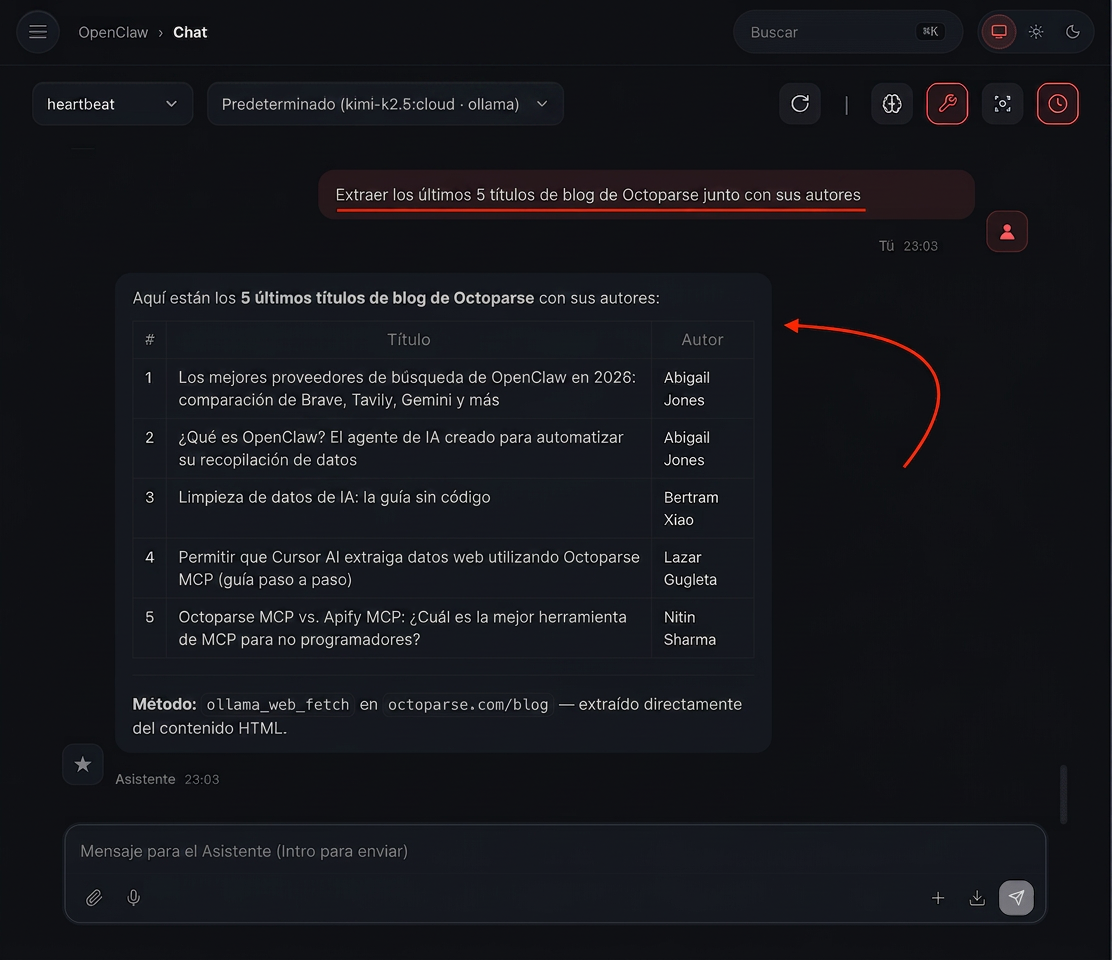The width and height of the screenshot is (1112, 960).
Task: Switch to light theme sun icon
Action: (x=1035, y=32)
